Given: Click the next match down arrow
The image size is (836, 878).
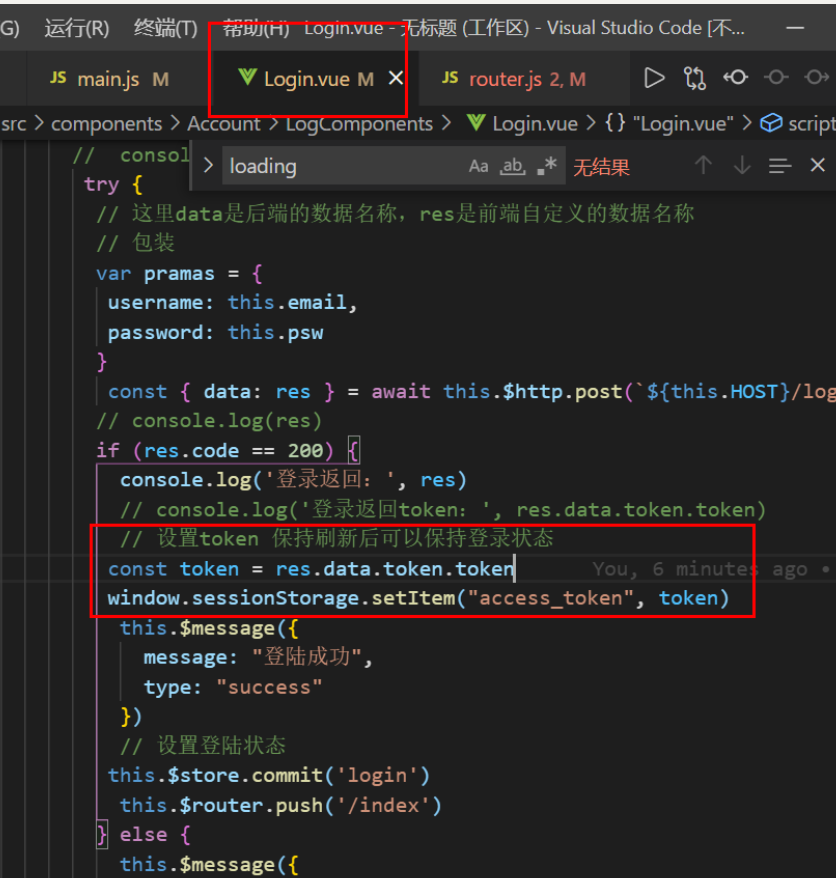Looking at the screenshot, I should pyautogui.click(x=742, y=165).
